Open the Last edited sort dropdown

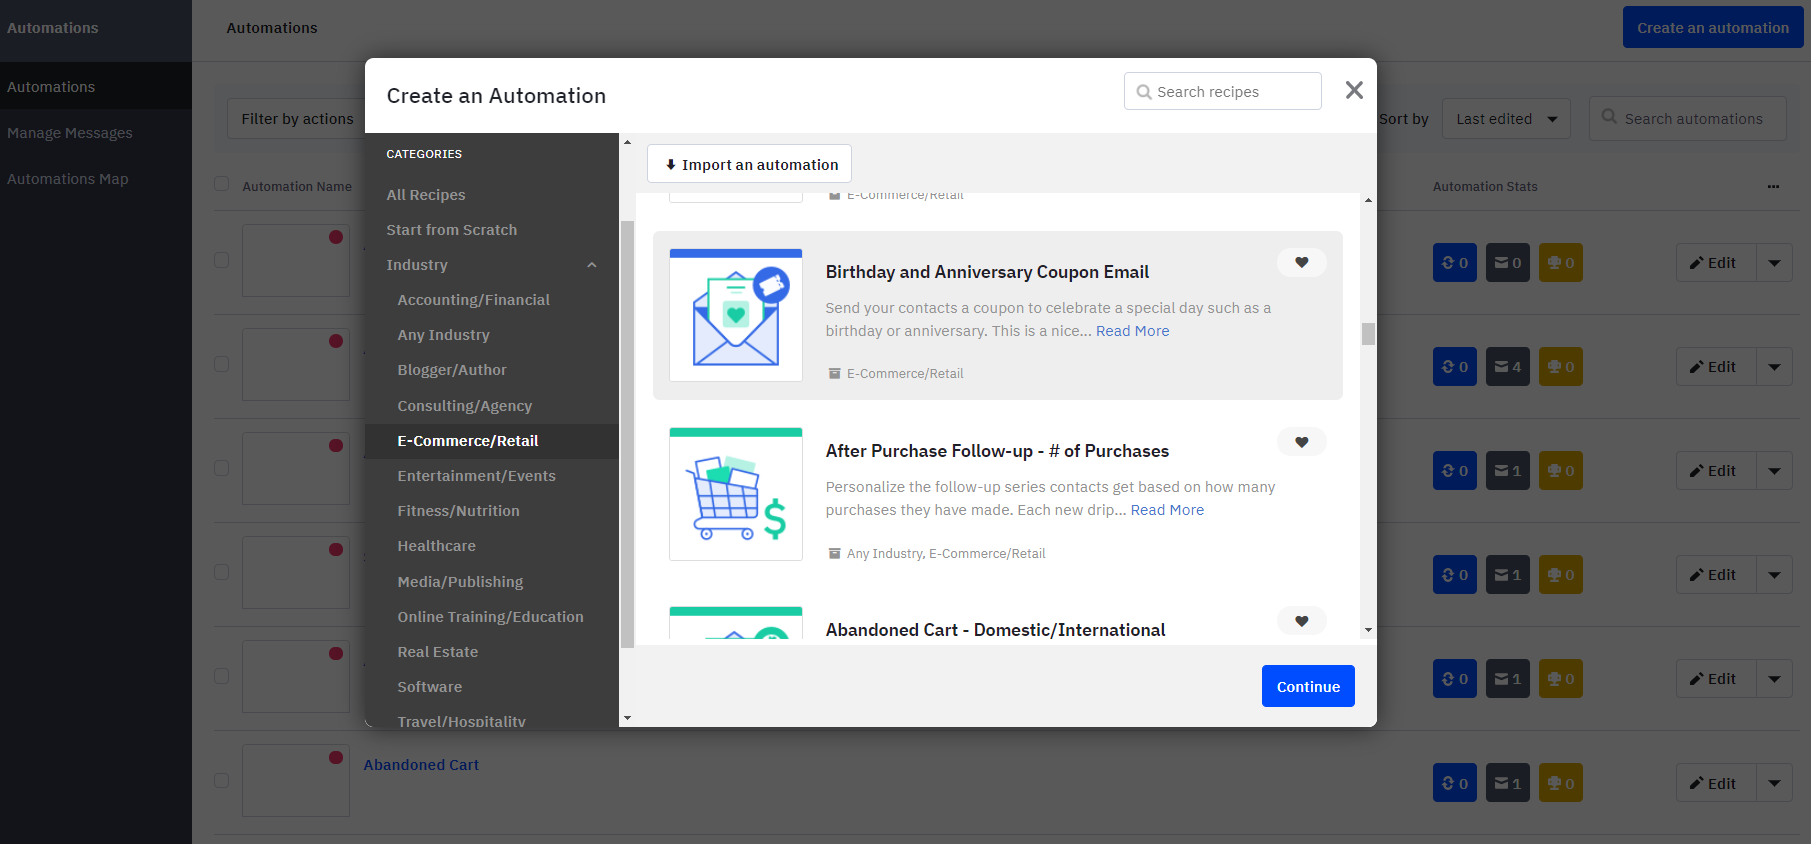1506,119
